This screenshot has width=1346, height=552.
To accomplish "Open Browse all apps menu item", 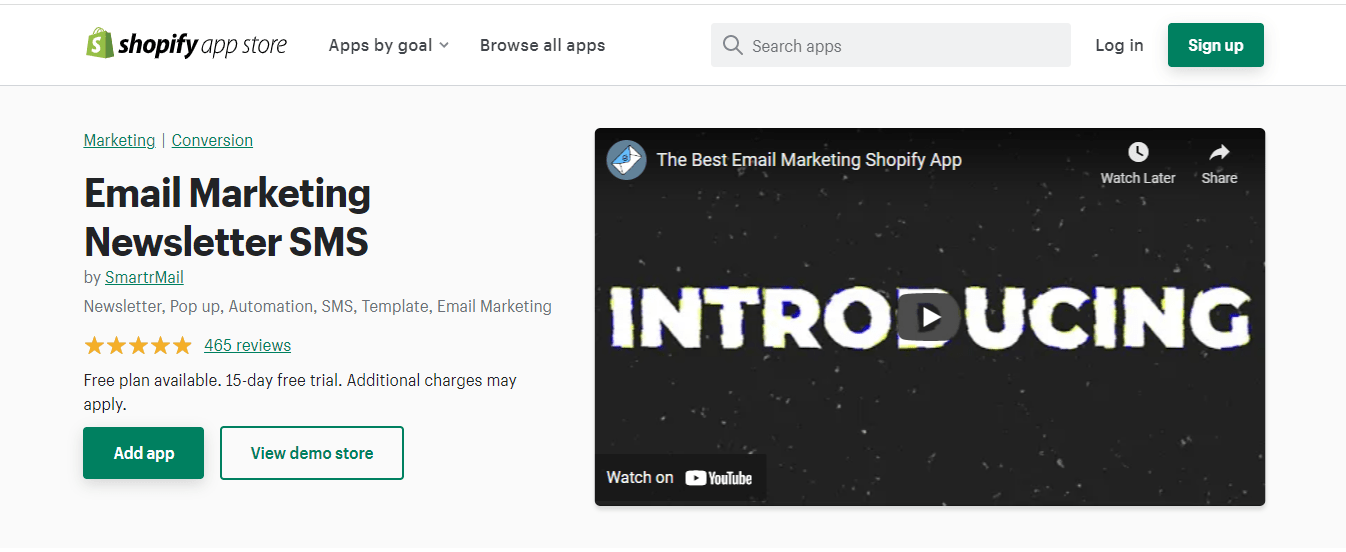I will click(542, 45).
